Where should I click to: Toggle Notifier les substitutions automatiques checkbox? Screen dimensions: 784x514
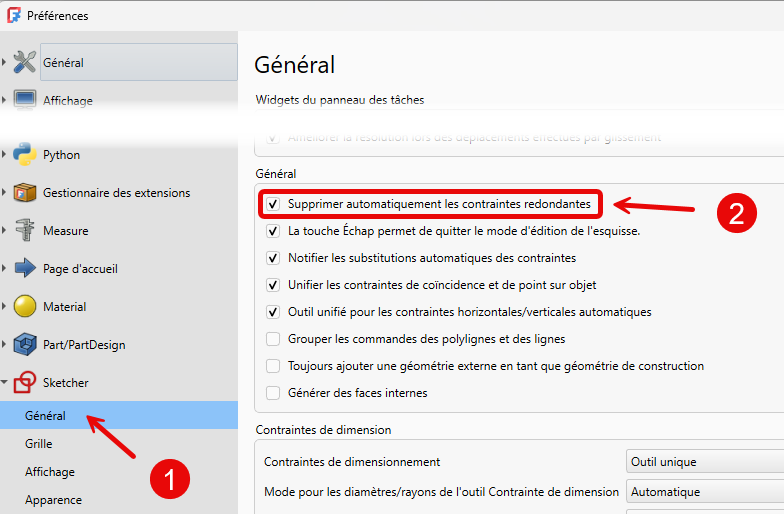click(x=273, y=258)
